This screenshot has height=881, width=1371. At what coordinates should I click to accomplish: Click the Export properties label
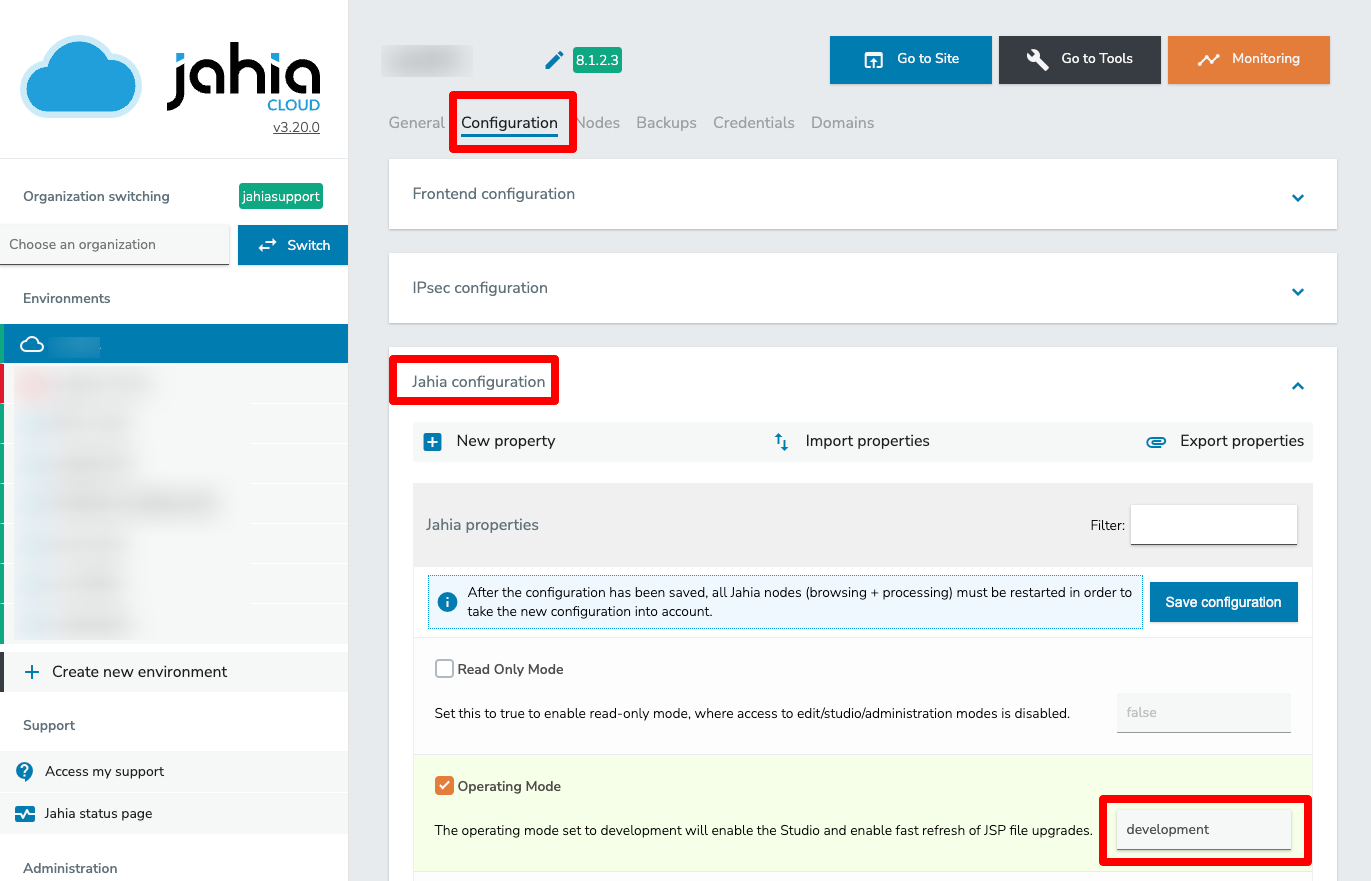pyautogui.click(x=1242, y=441)
